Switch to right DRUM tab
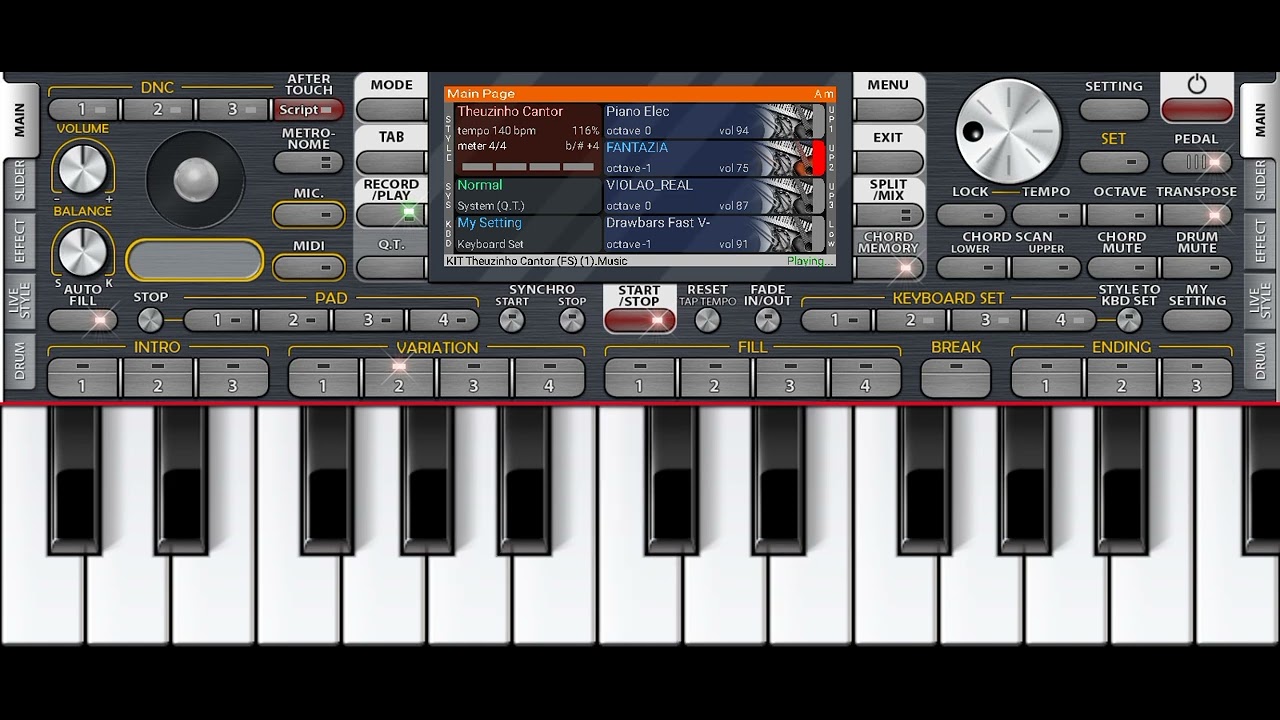Image resolution: width=1280 pixels, height=720 pixels. [1260, 361]
